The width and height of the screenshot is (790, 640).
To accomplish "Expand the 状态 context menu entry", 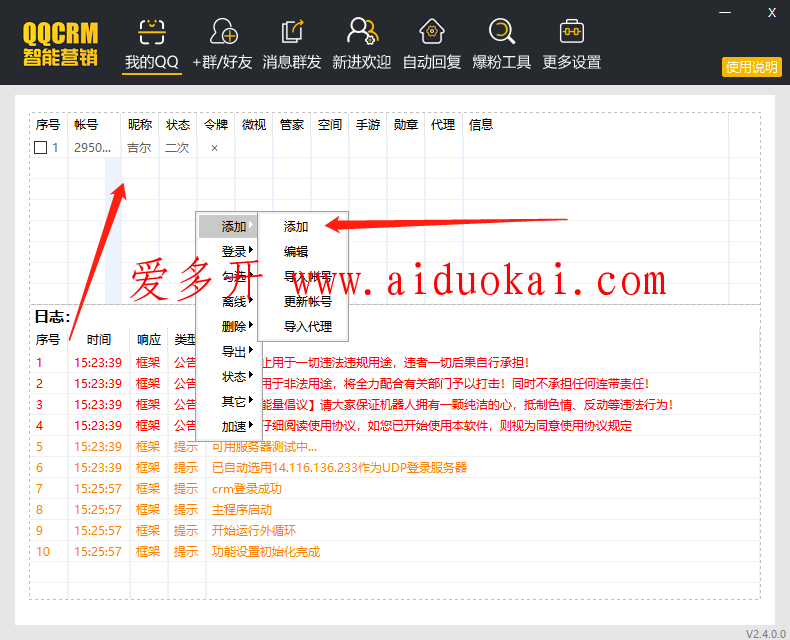I will pos(228,376).
